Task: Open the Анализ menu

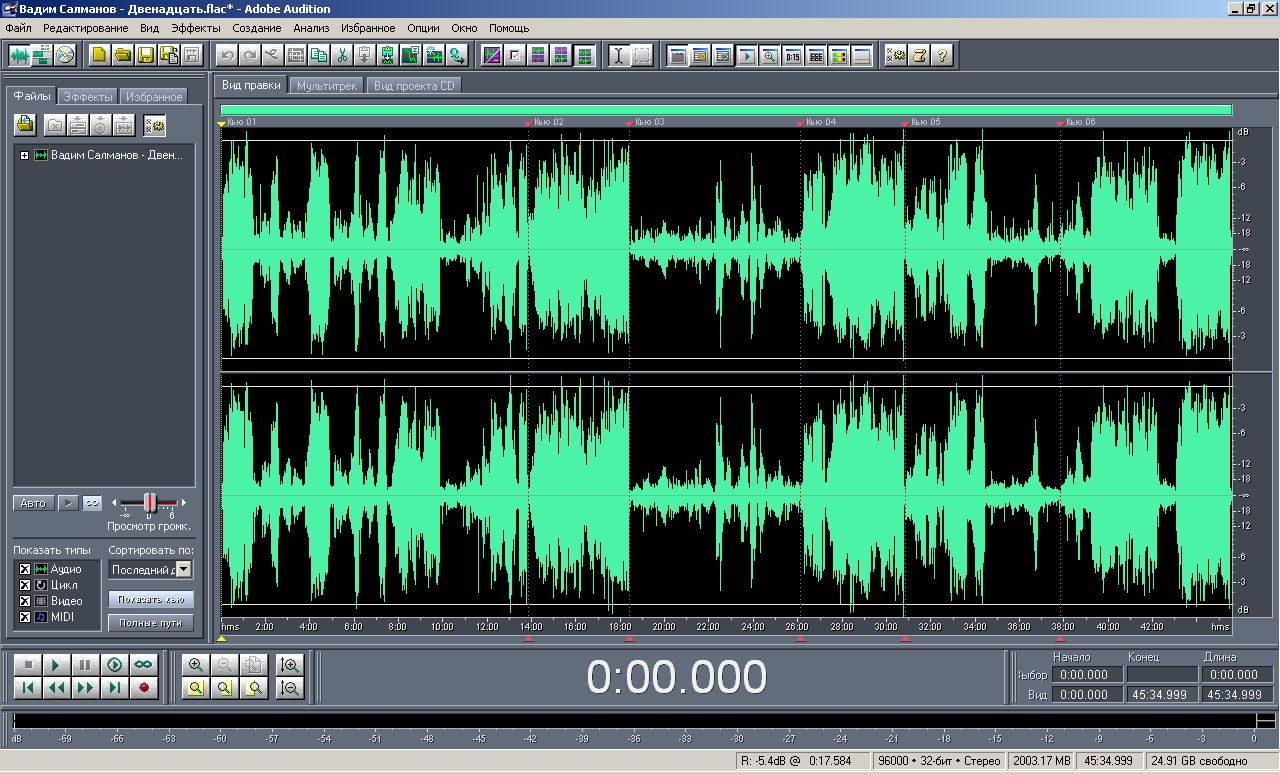Action: tap(311, 28)
